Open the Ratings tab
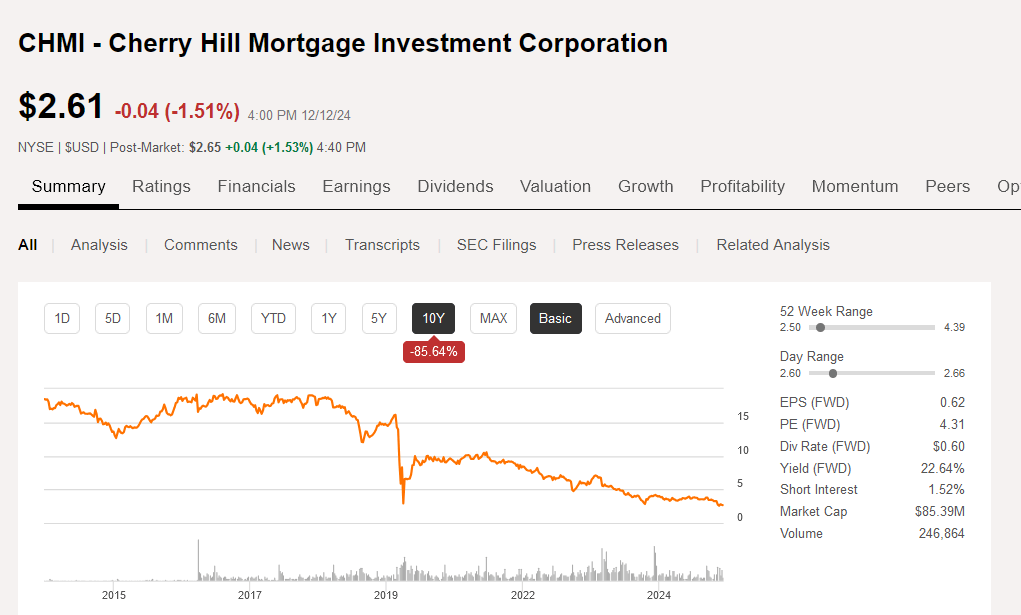Image resolution: width=1021 pixels, height=615 pixels. click(x=161, y=186)
